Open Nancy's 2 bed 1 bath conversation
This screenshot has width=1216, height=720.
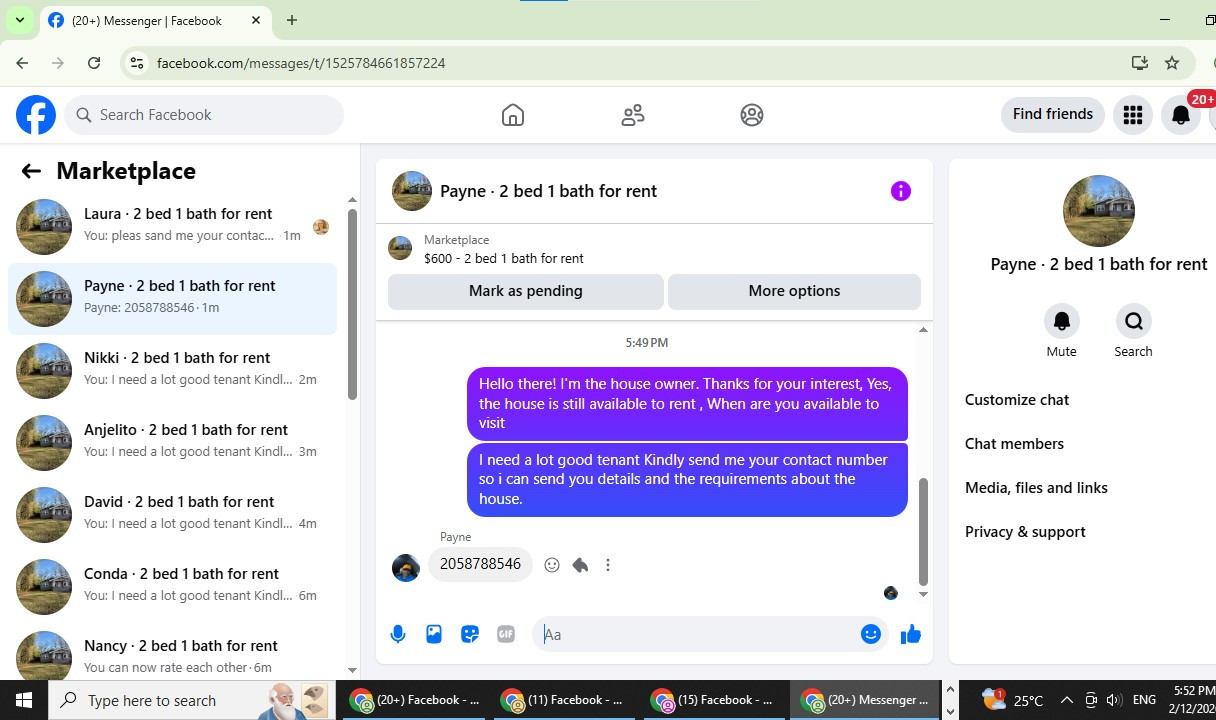point(173,655)
